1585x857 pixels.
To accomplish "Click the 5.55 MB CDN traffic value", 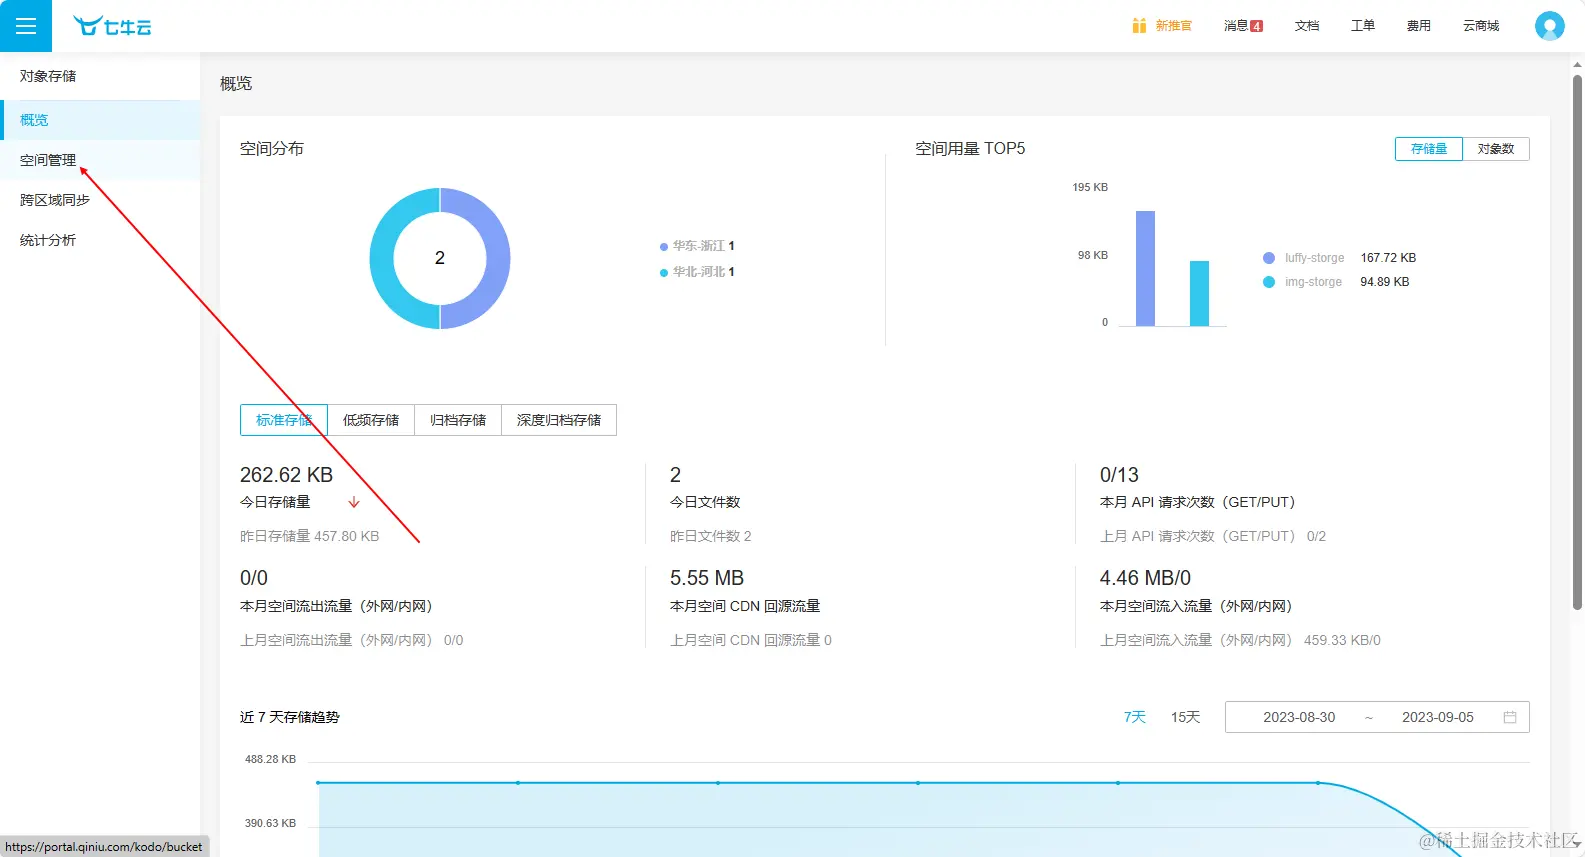I will (707, 578).
